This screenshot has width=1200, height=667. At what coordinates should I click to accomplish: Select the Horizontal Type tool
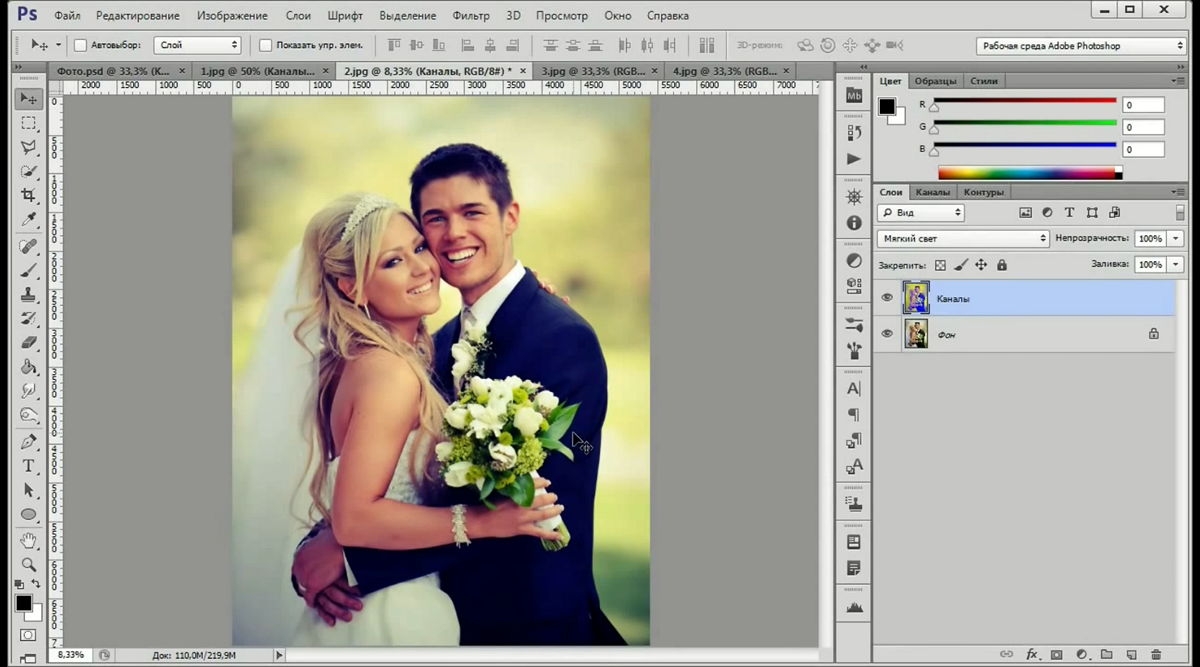(x=29, y=466)
